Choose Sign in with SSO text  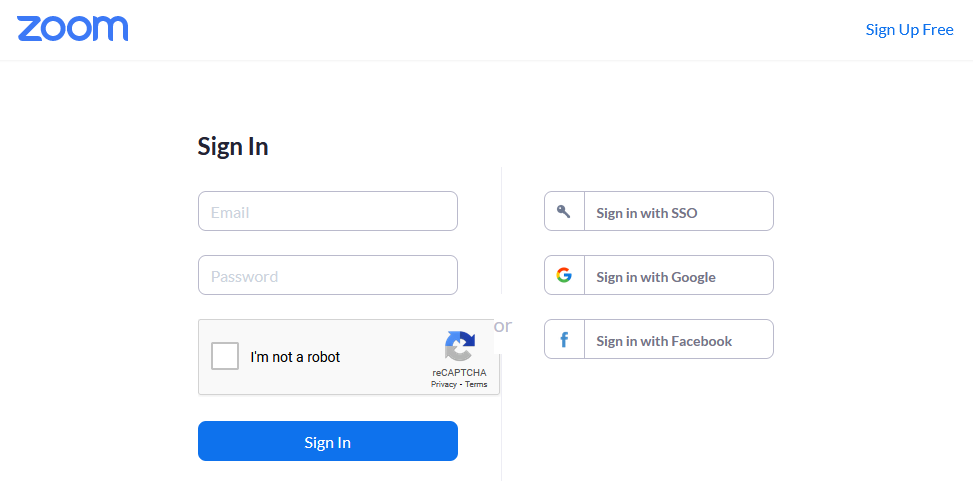coord(646,213)
